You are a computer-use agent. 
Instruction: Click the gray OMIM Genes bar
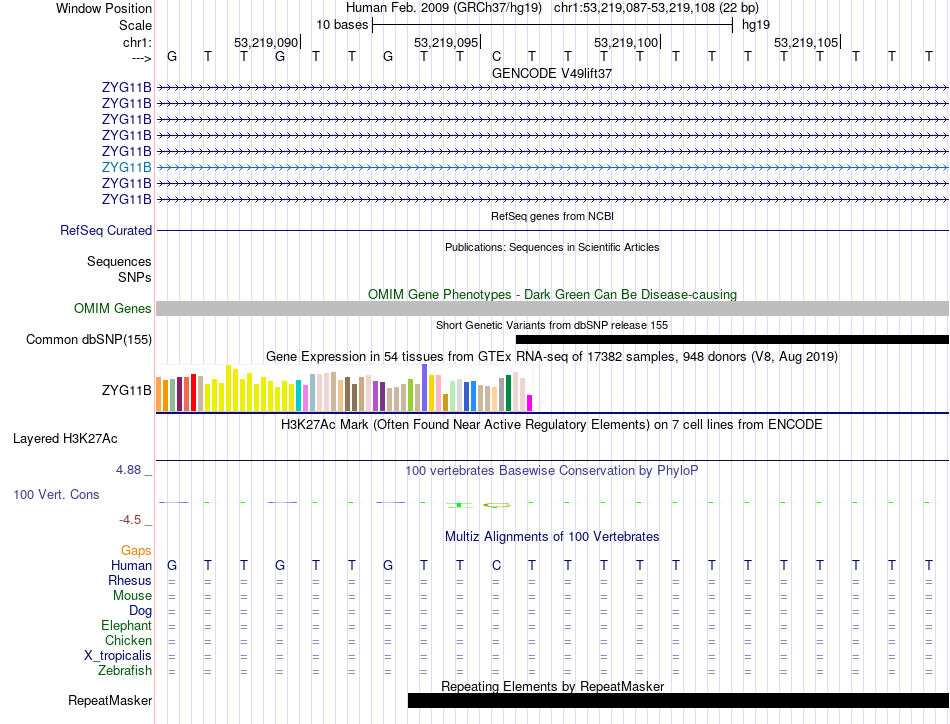(x=552, y=309)
